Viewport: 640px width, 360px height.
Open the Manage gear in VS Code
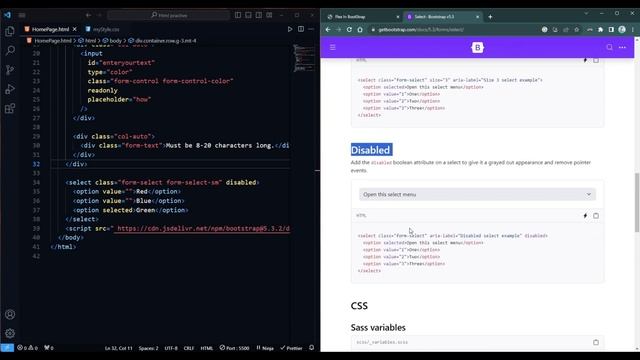pos(10,333)
